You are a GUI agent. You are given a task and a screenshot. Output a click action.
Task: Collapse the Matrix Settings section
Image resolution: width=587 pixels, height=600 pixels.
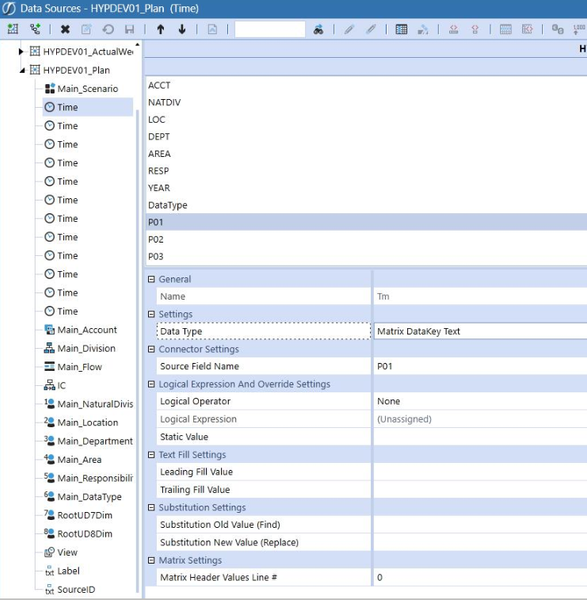click(x=152, y=561)
